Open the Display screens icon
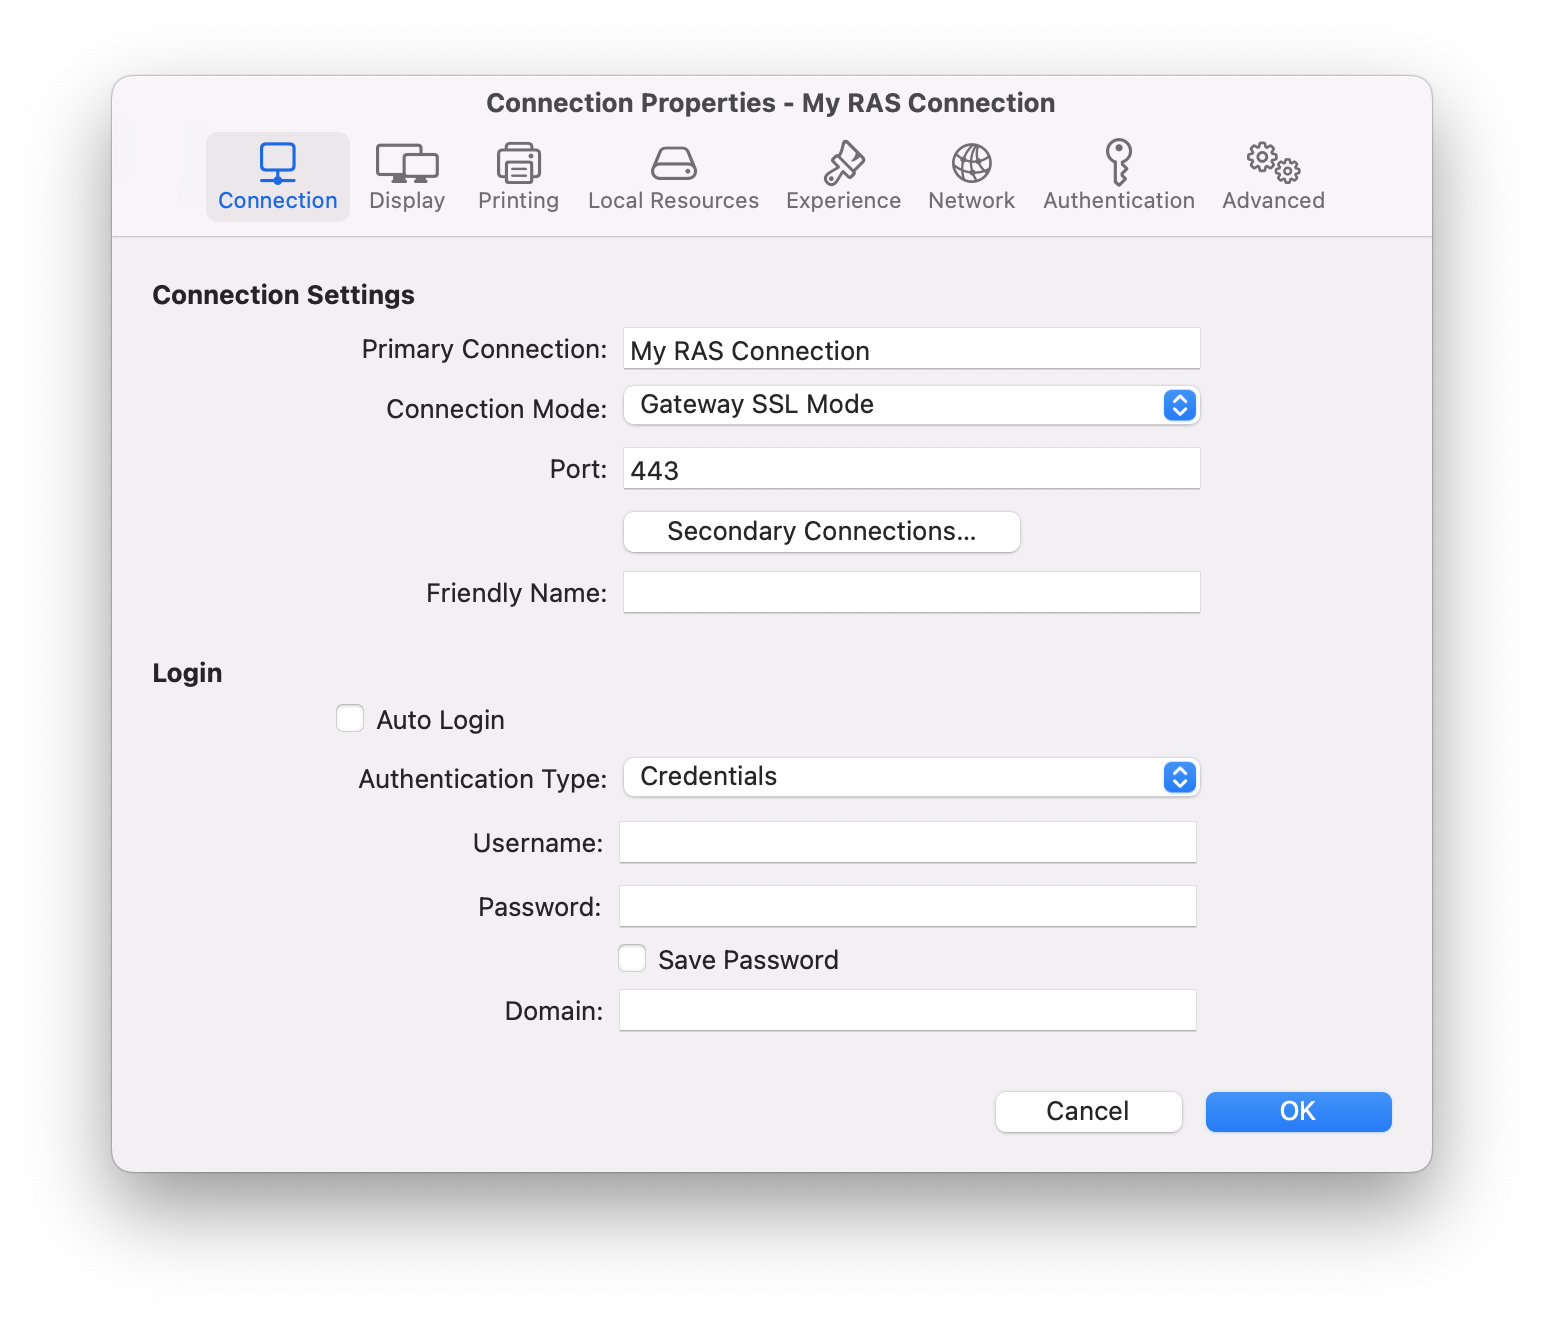The width and height of the screenshot is (1544, 1320). point(407,163)
